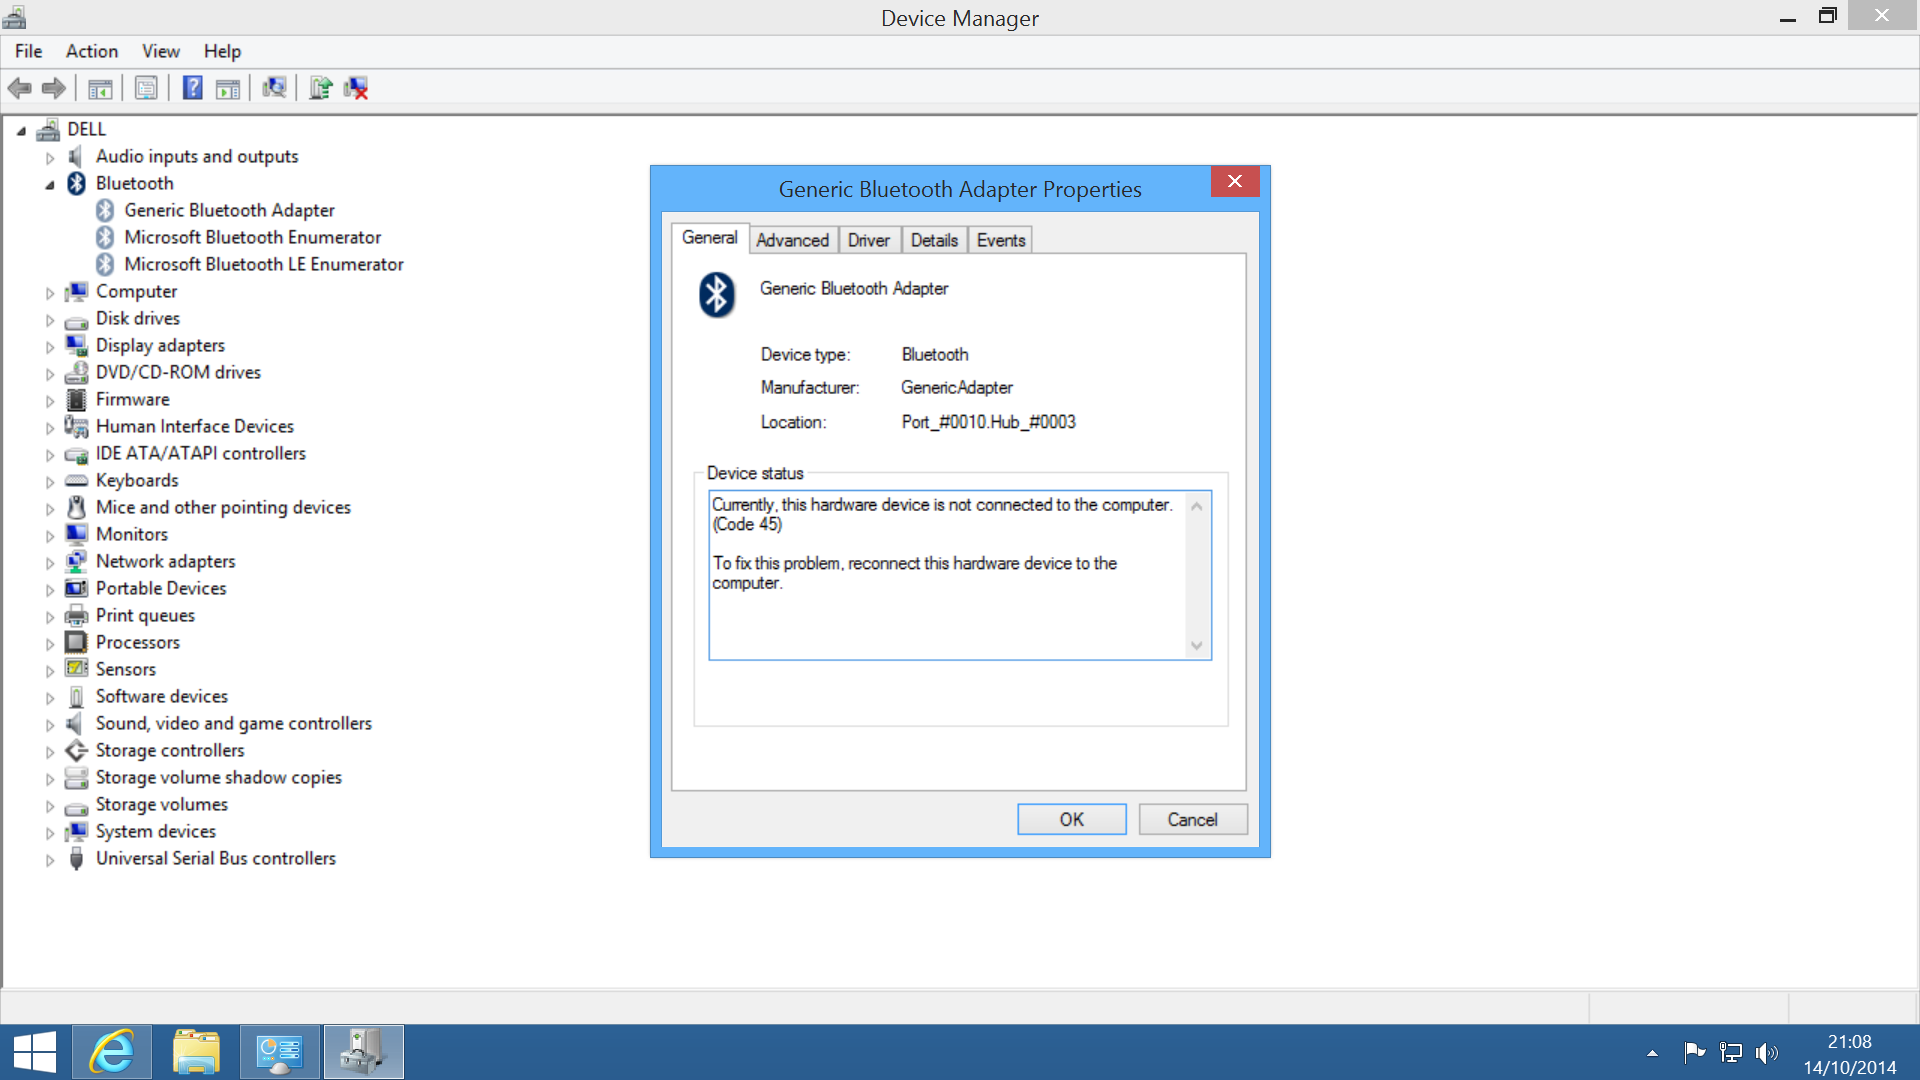Image resolution: width=1920 pixels, height=1080 pixels.
Task: Click the OK button in Properties dialog
Action: (x=1071, y=819)
